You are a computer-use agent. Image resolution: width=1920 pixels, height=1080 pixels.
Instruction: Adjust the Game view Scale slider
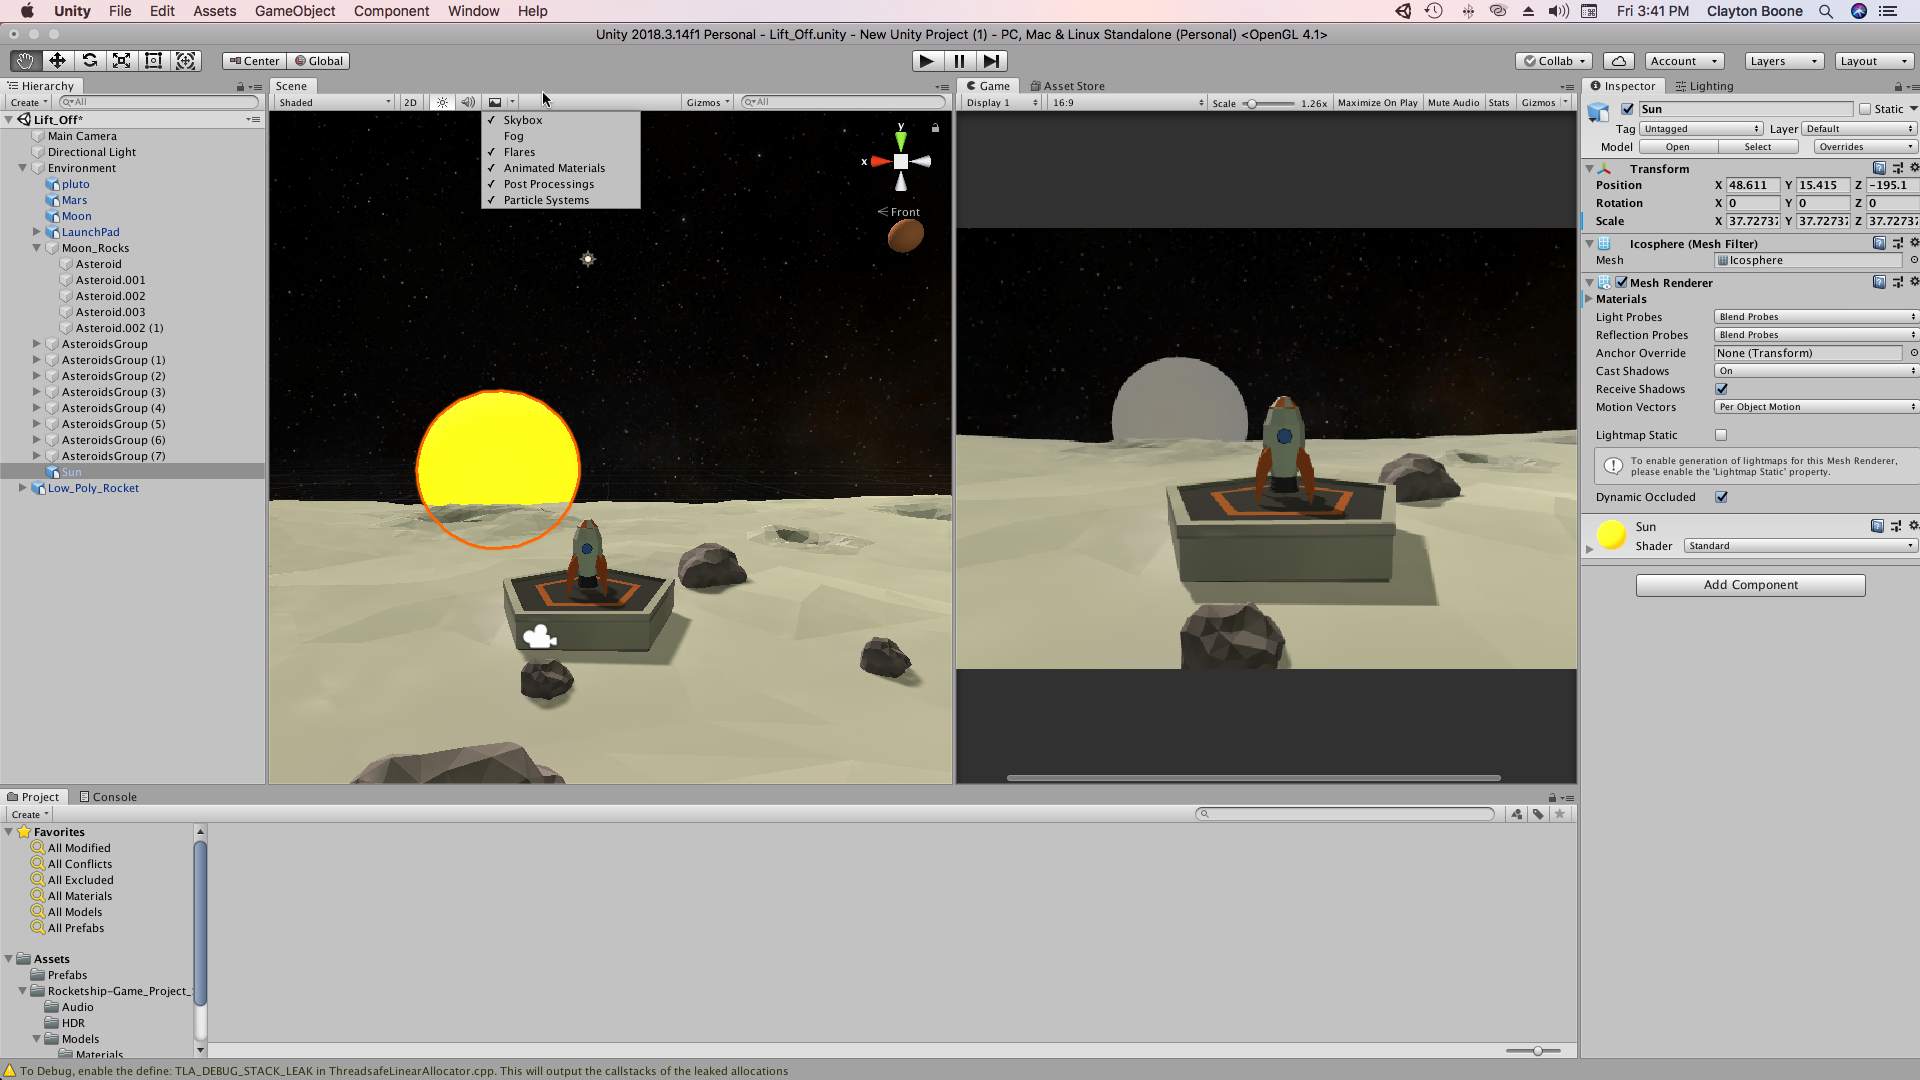point(1251,103)
